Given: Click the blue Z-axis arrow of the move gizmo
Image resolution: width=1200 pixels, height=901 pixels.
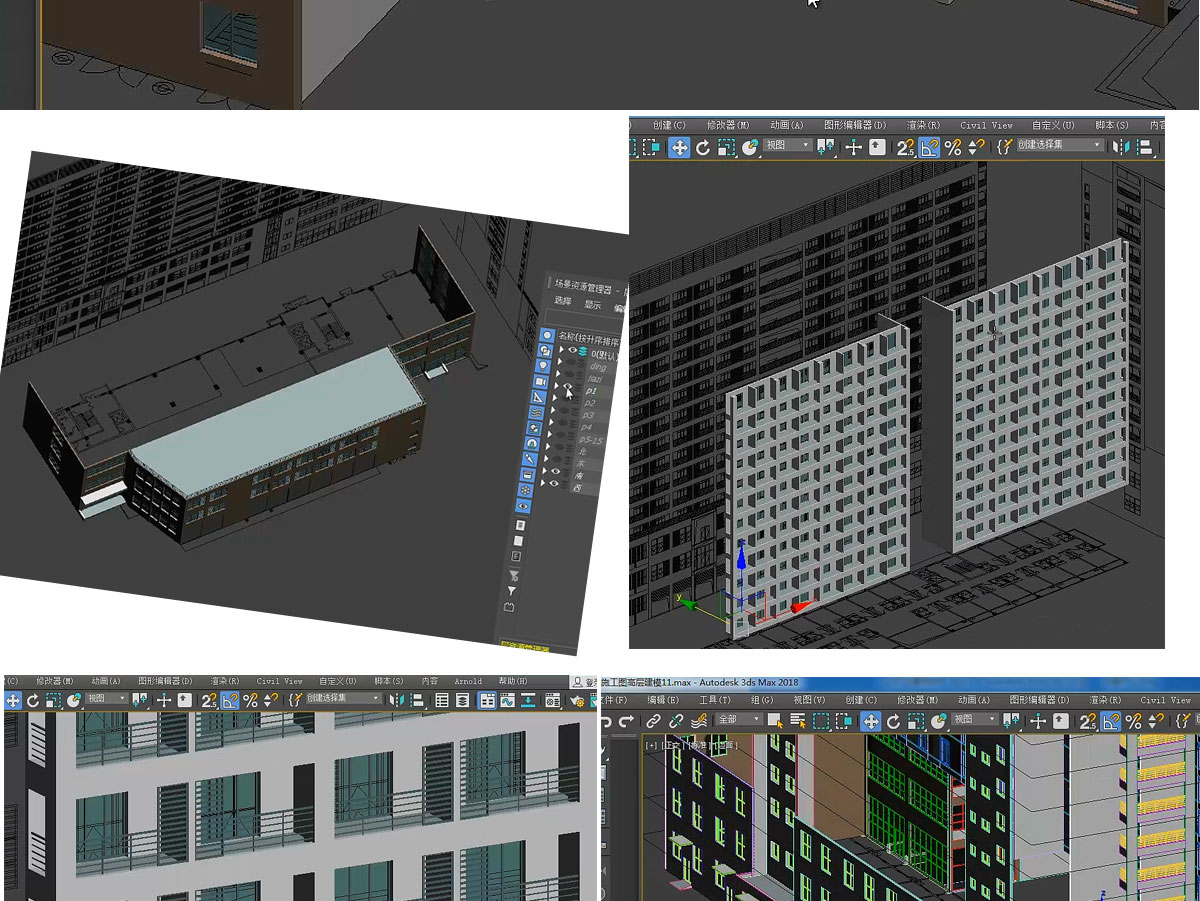Looking at the screenshot, I should point(741,557).
